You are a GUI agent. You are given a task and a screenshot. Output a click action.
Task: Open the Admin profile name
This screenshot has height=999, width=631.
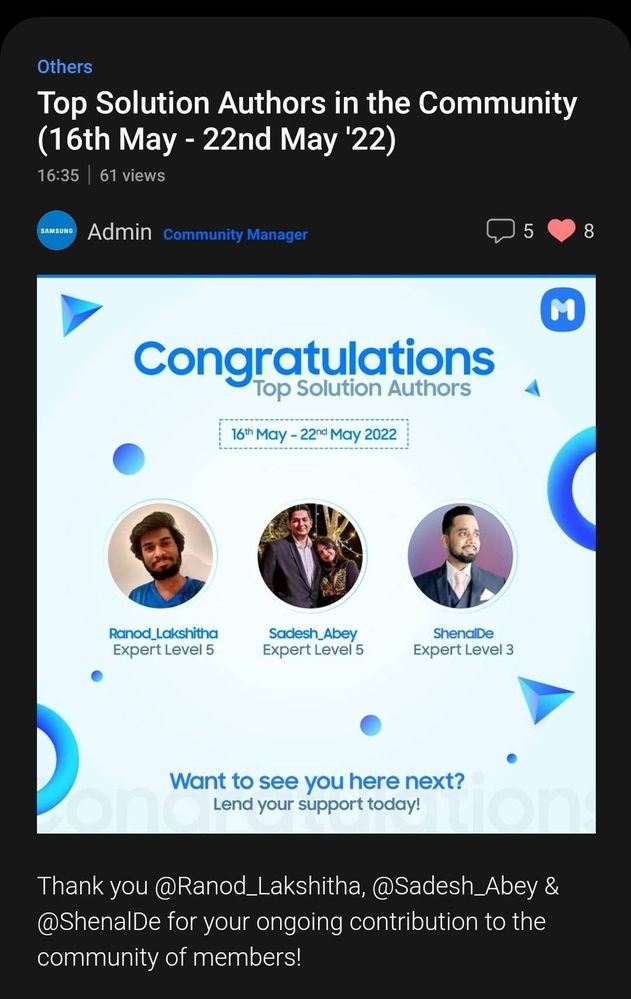[x=119, y=232]
